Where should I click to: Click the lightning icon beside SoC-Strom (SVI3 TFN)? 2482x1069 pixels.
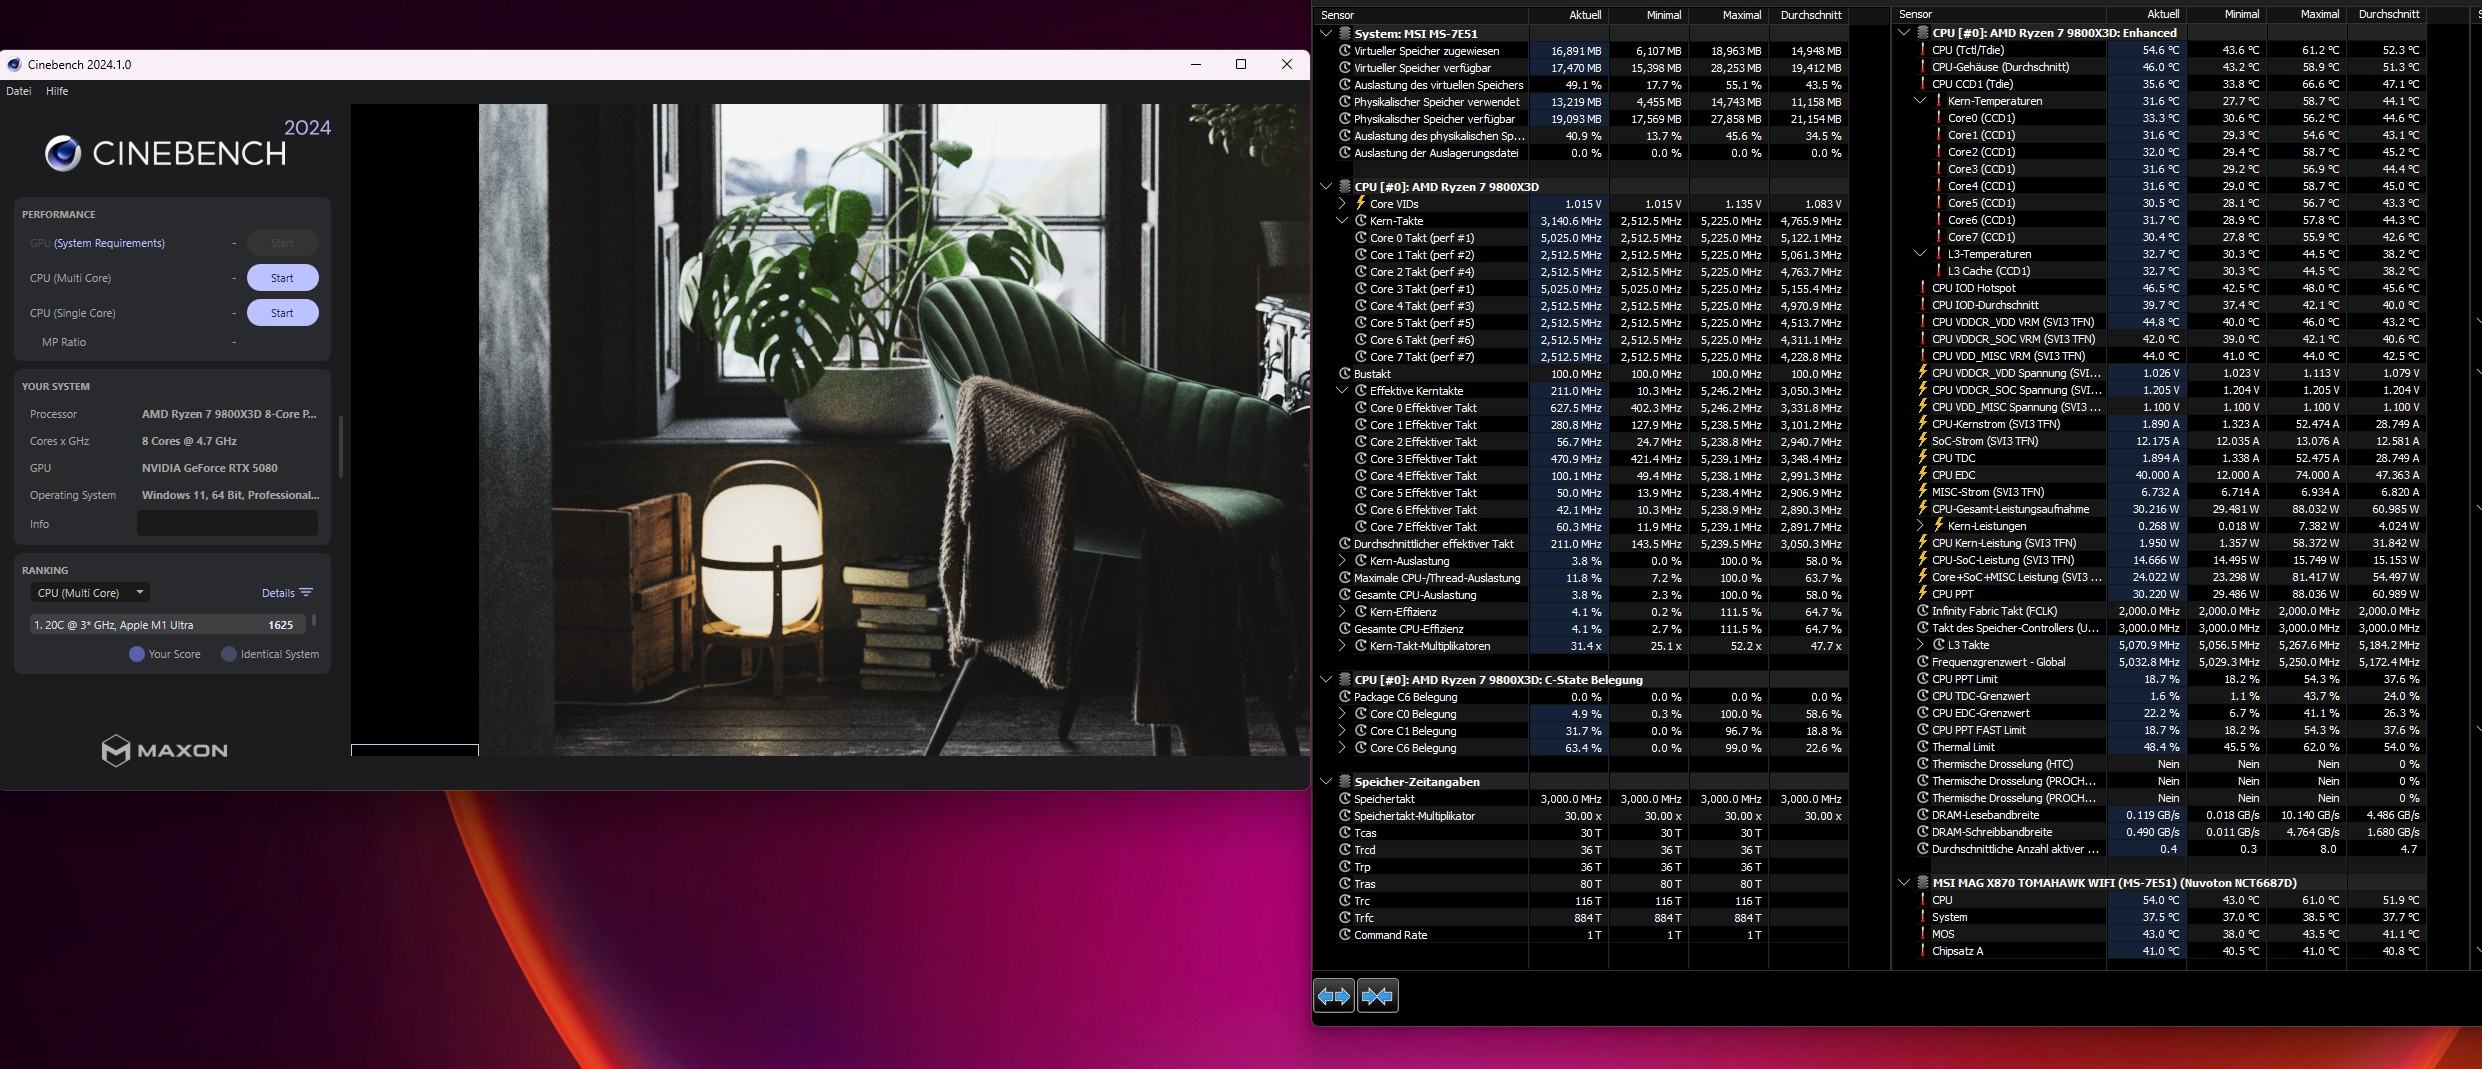click(x=1923, y=441)
